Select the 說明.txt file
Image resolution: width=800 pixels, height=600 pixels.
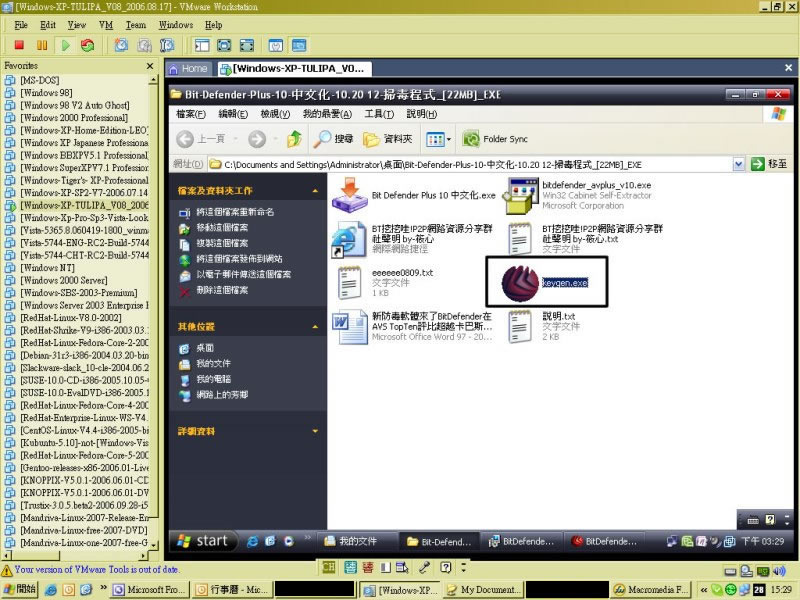tap(542, 326)
